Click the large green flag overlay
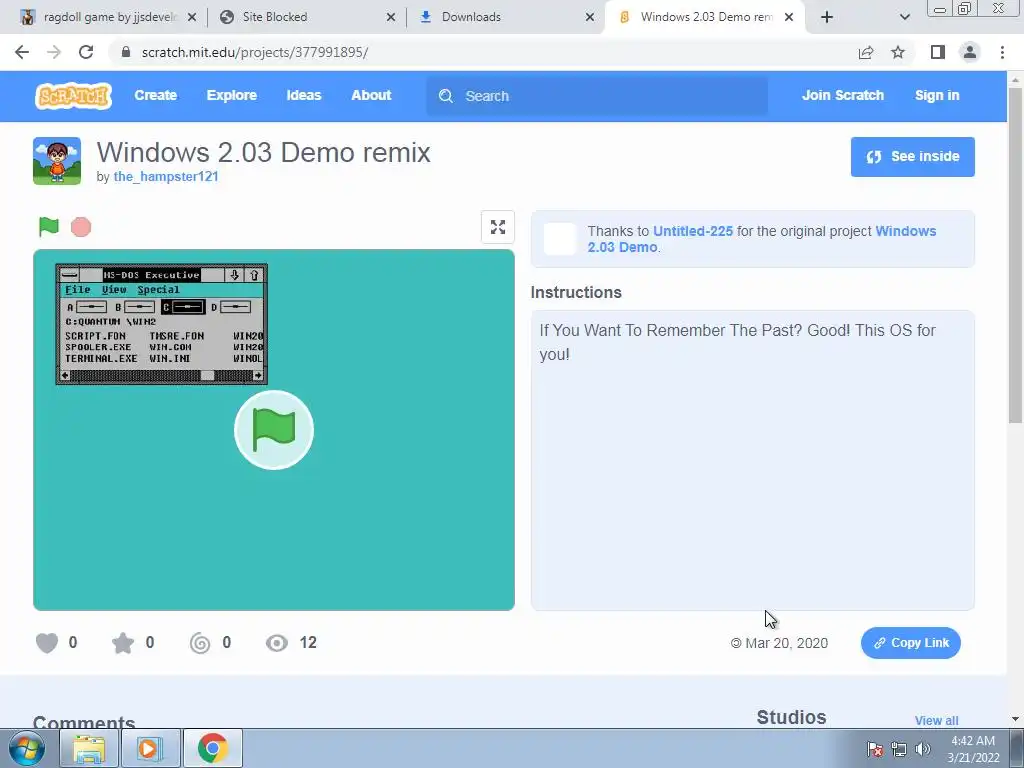 [x=274, y=430]
